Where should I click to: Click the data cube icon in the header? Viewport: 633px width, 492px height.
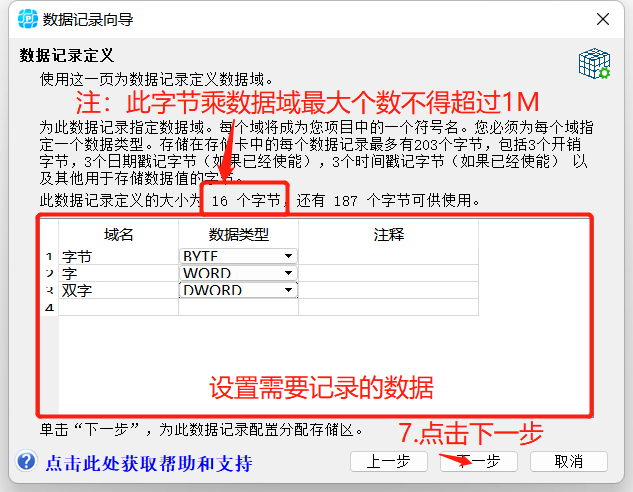pyautogui.click(x=594, y=64)
